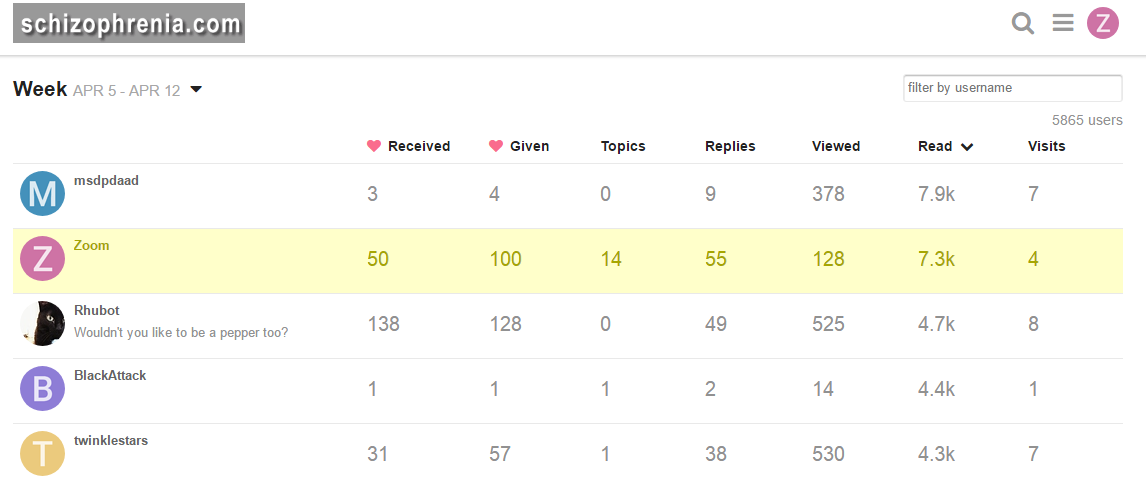
Task: Sort users by Viewed column
Action: pos(836,146)
